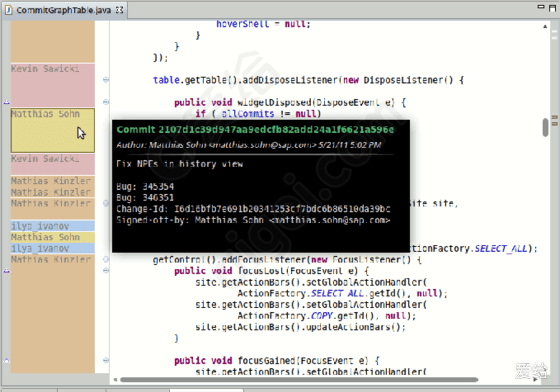Minimize the editor area

[541, 7]
